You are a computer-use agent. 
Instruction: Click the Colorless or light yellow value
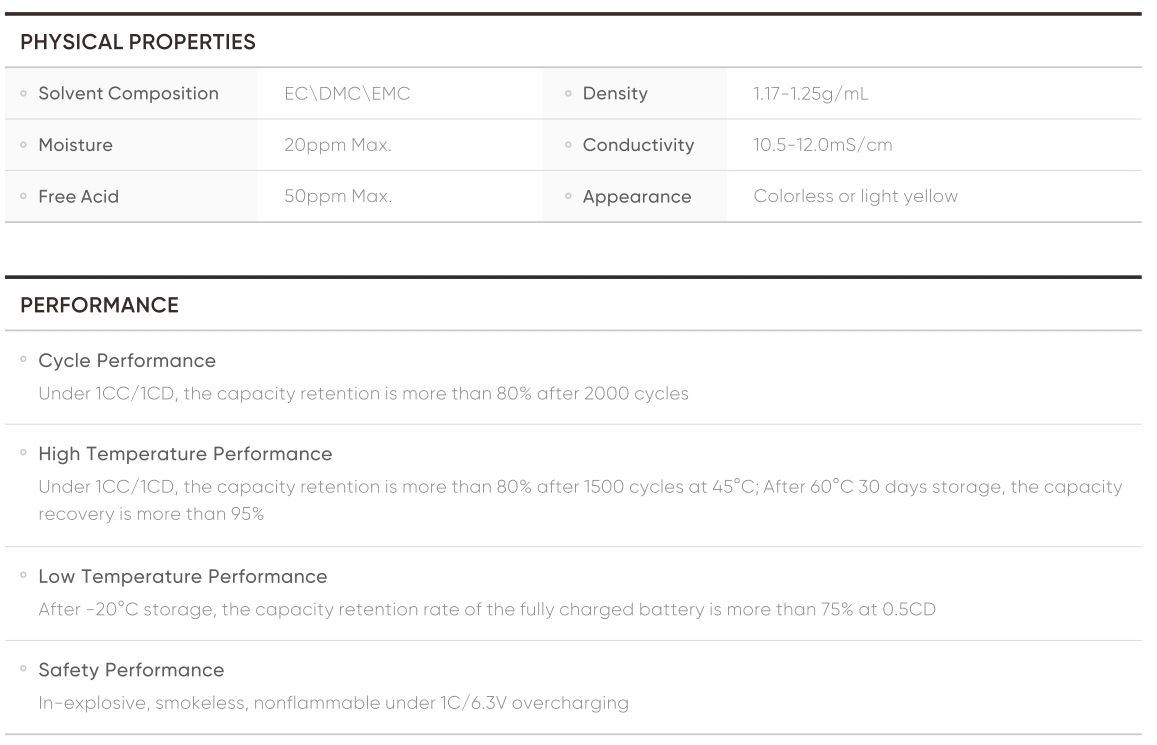(x=855, y=197)
